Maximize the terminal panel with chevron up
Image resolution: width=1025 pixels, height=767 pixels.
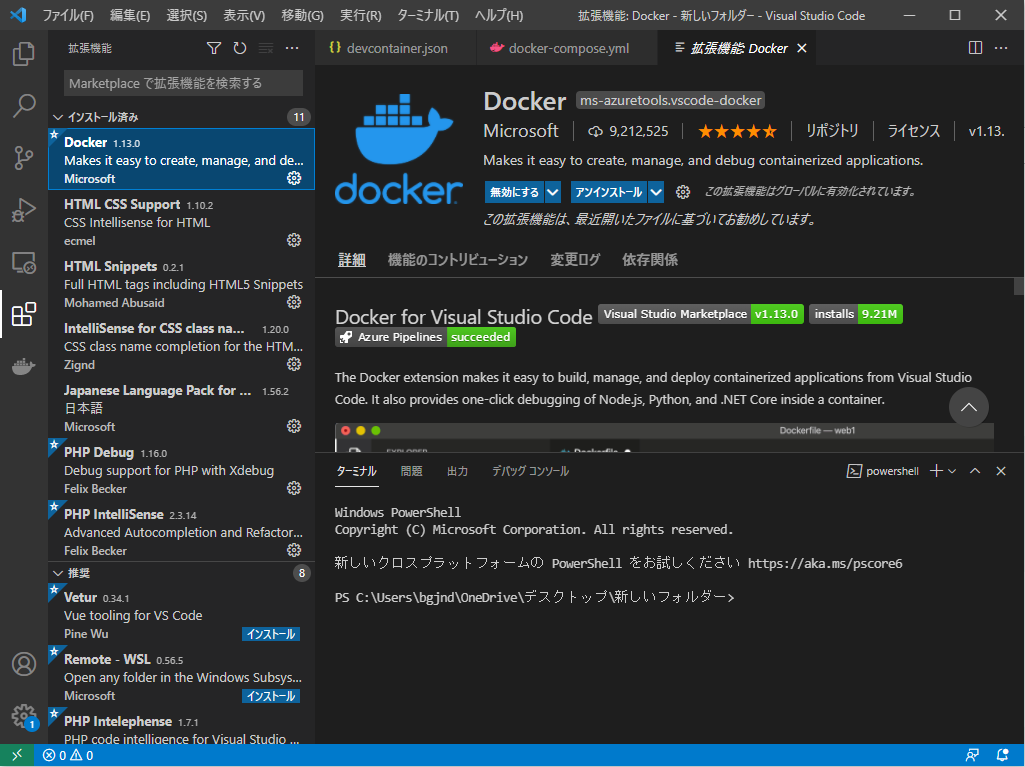[x=975, y=471]
